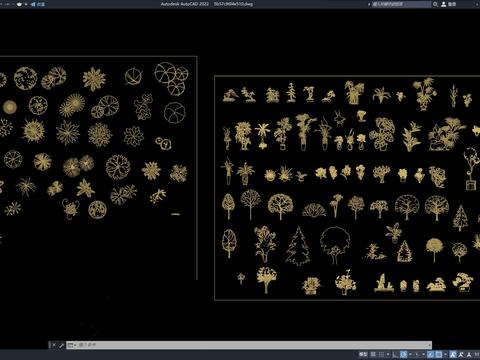The image size is (480, 360).
Task: Click the Model space button in status bar
Action: click(363, 354)
